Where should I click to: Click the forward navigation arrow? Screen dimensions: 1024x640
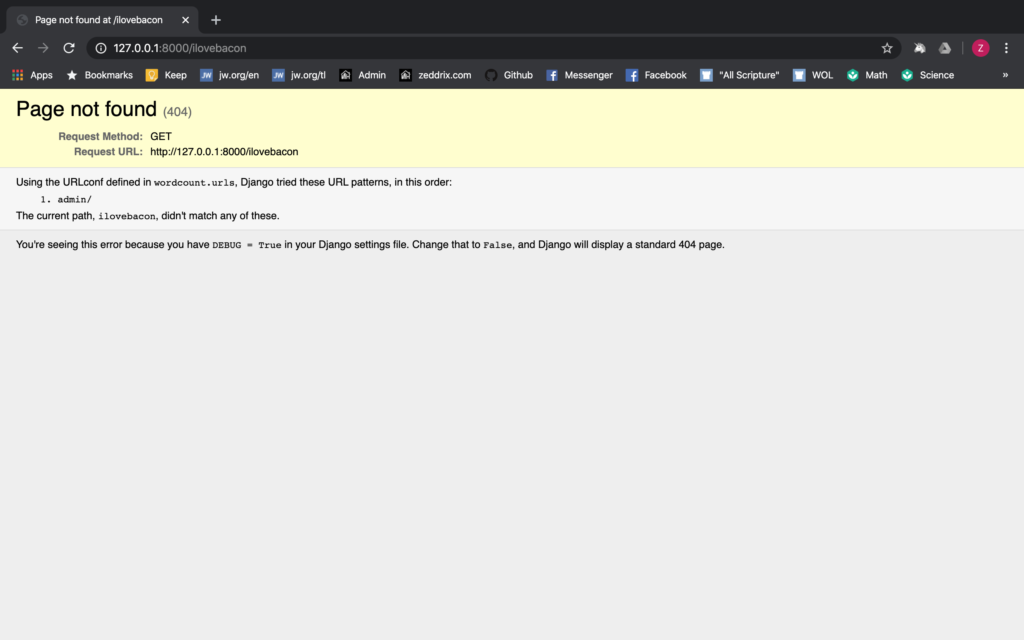(x=43, y=48)
